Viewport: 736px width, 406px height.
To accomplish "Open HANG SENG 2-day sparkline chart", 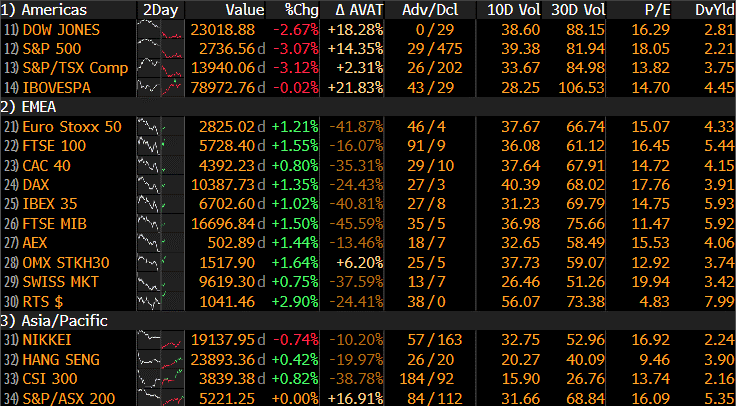I will coord(160,360).
